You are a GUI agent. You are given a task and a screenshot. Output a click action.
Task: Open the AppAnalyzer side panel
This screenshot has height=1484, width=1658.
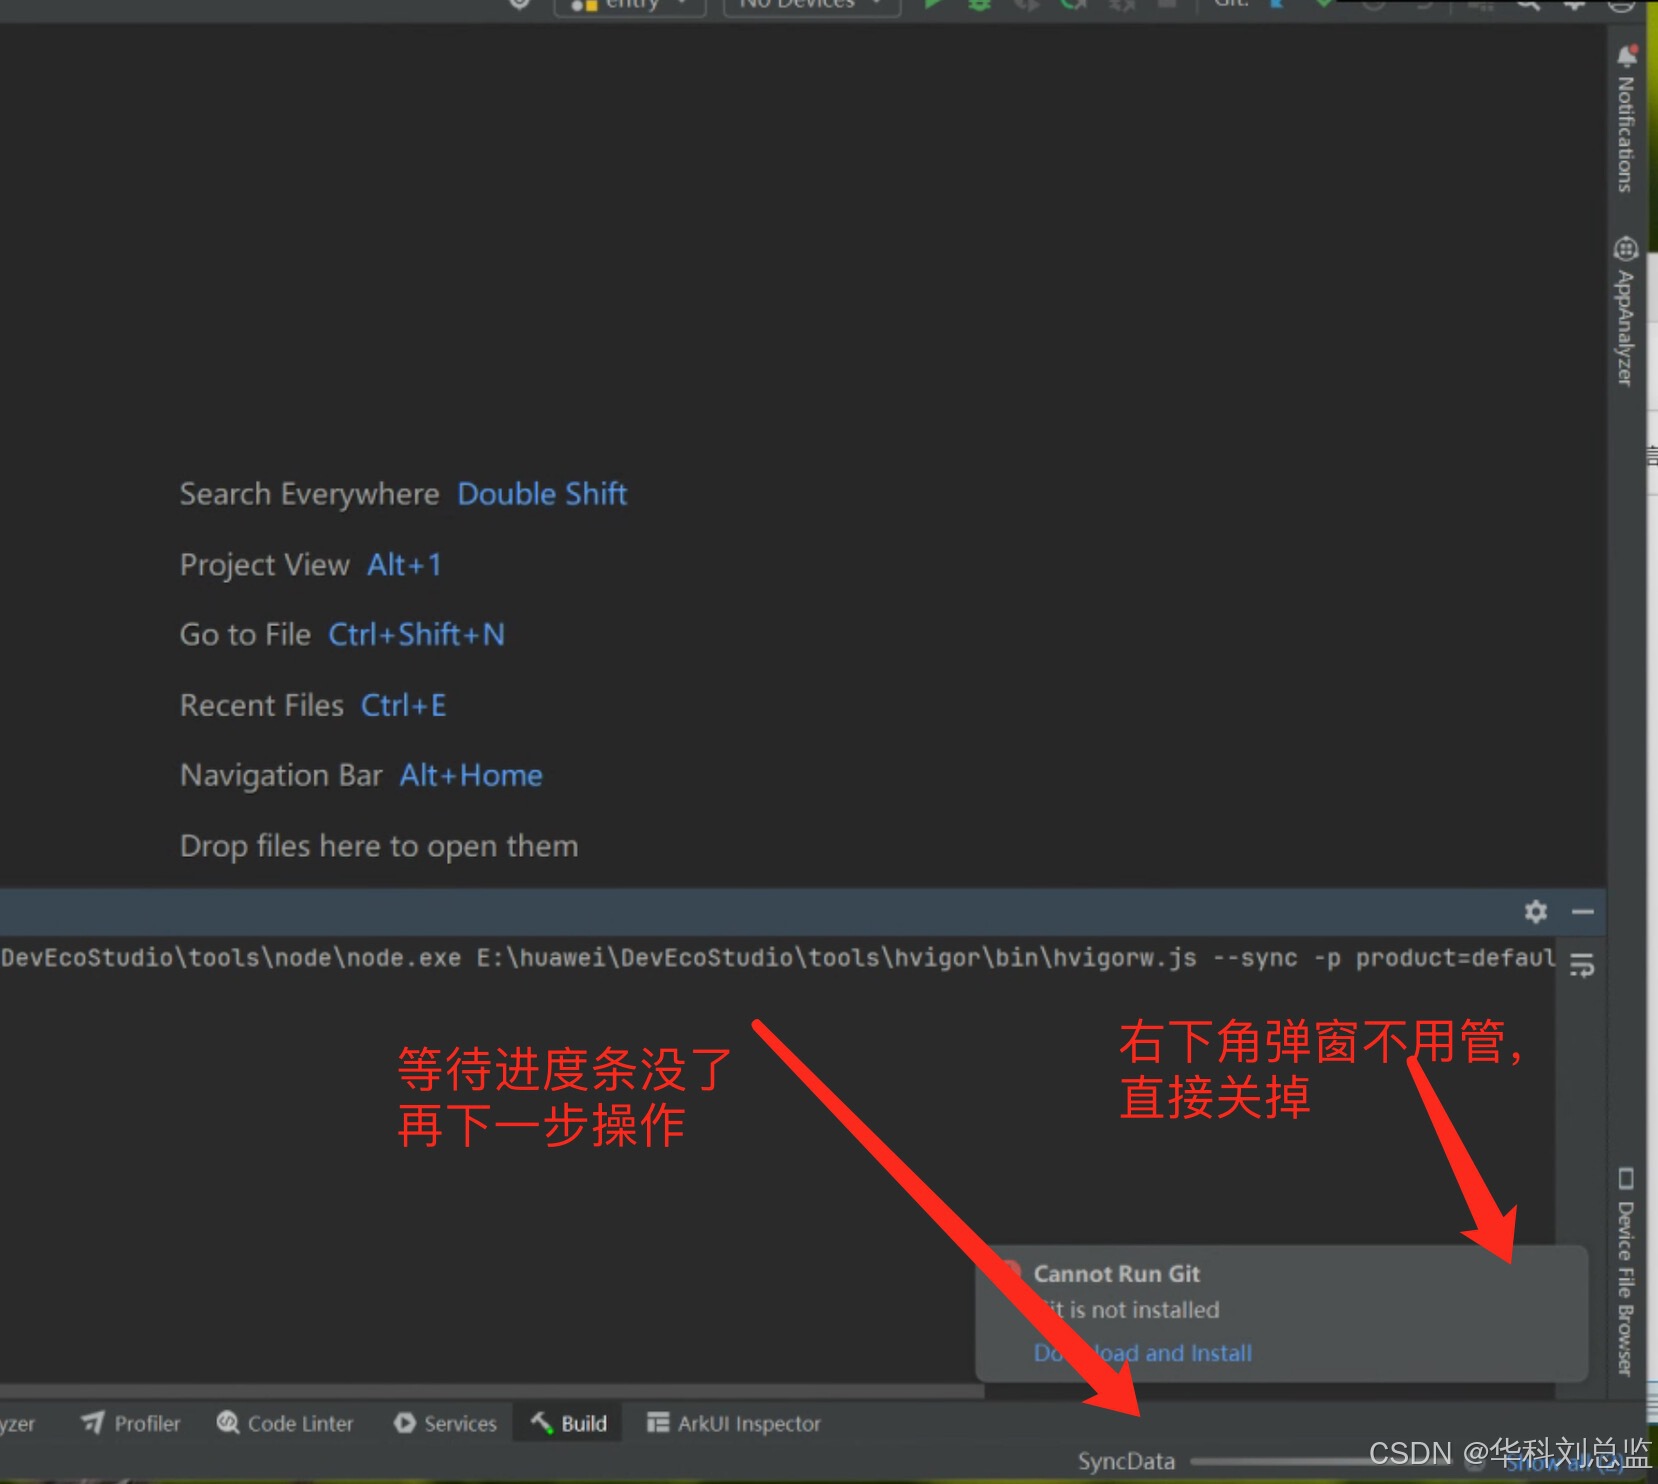(x=1626, y=310)
